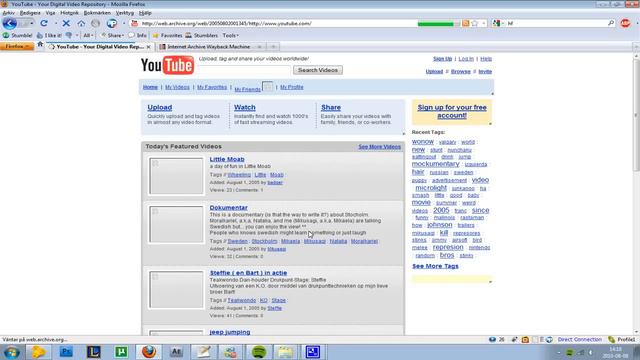Screen dimensions: 640x360
Task: Click the 'I like it!' thumbs-up button
Action: [49, 36]
